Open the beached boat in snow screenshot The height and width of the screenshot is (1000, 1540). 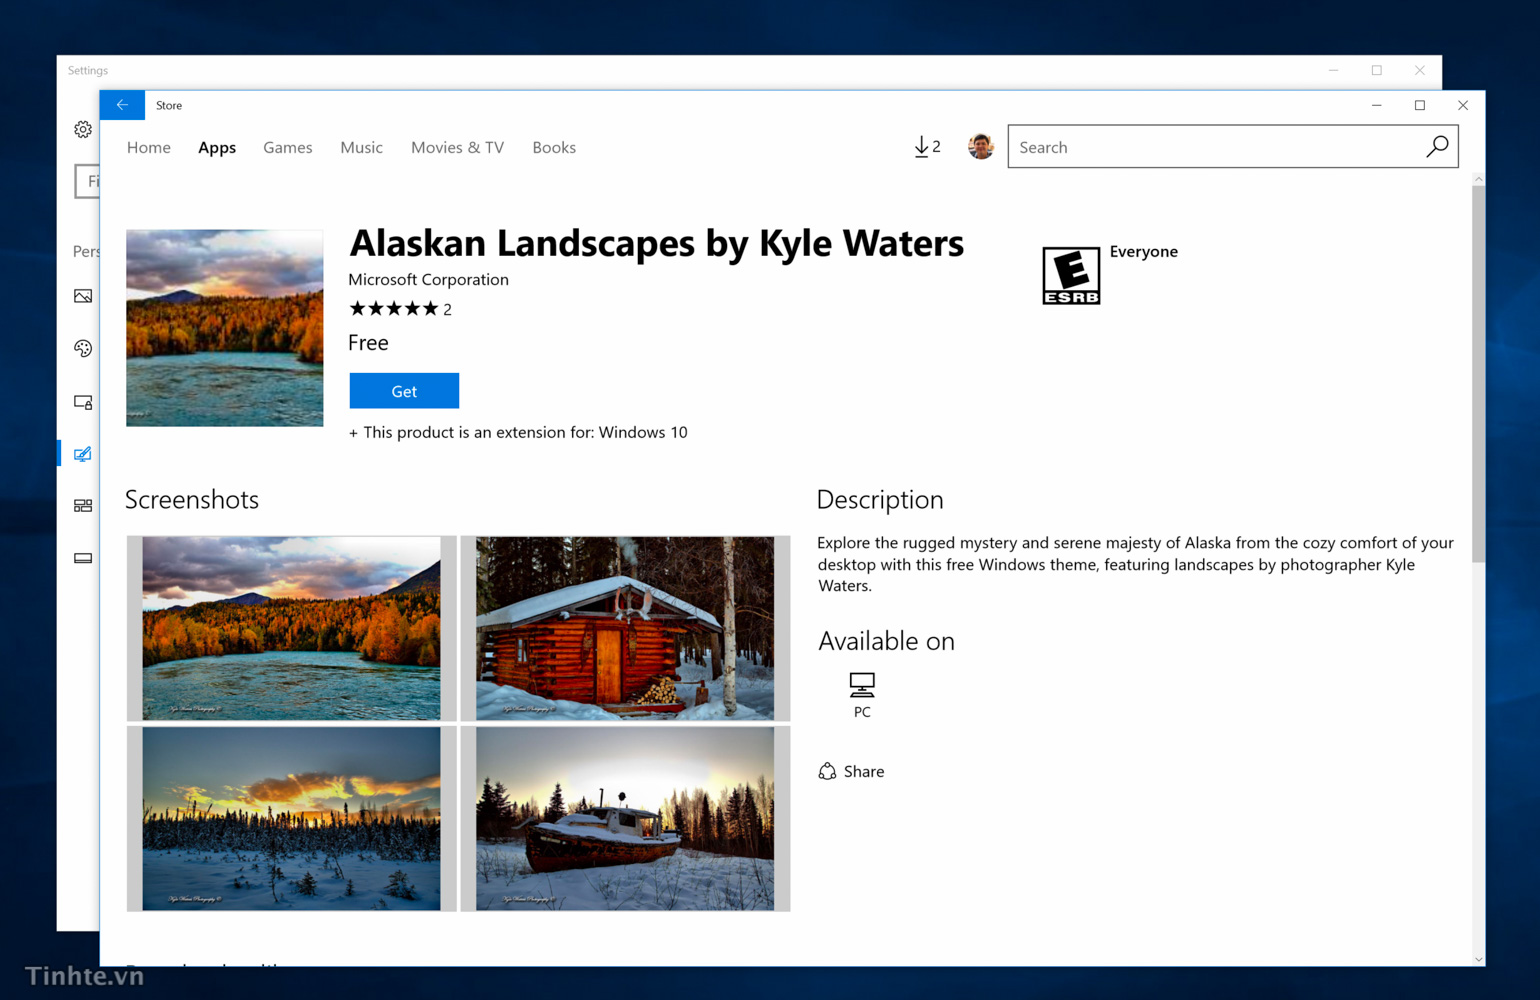pyautogui.click(x=625, y=819)
